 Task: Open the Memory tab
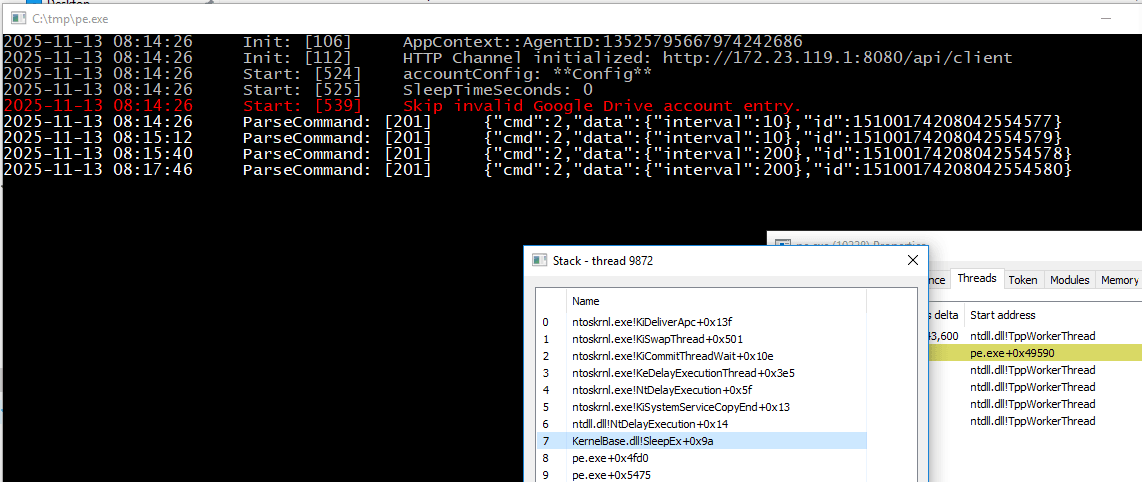click(1119, 280)
